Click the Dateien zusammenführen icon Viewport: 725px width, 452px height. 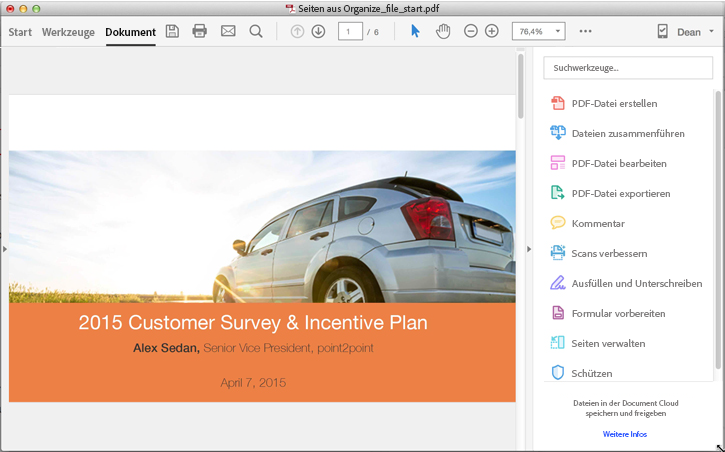pos(558,133)
